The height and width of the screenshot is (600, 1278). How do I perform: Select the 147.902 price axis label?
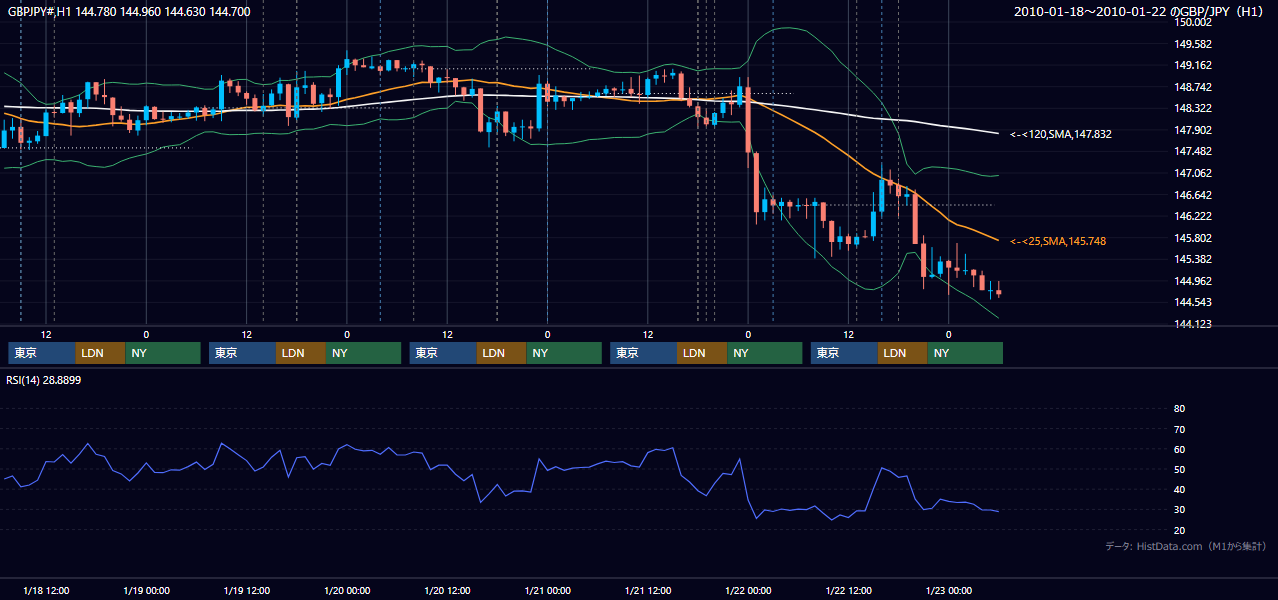point(1193,130)
